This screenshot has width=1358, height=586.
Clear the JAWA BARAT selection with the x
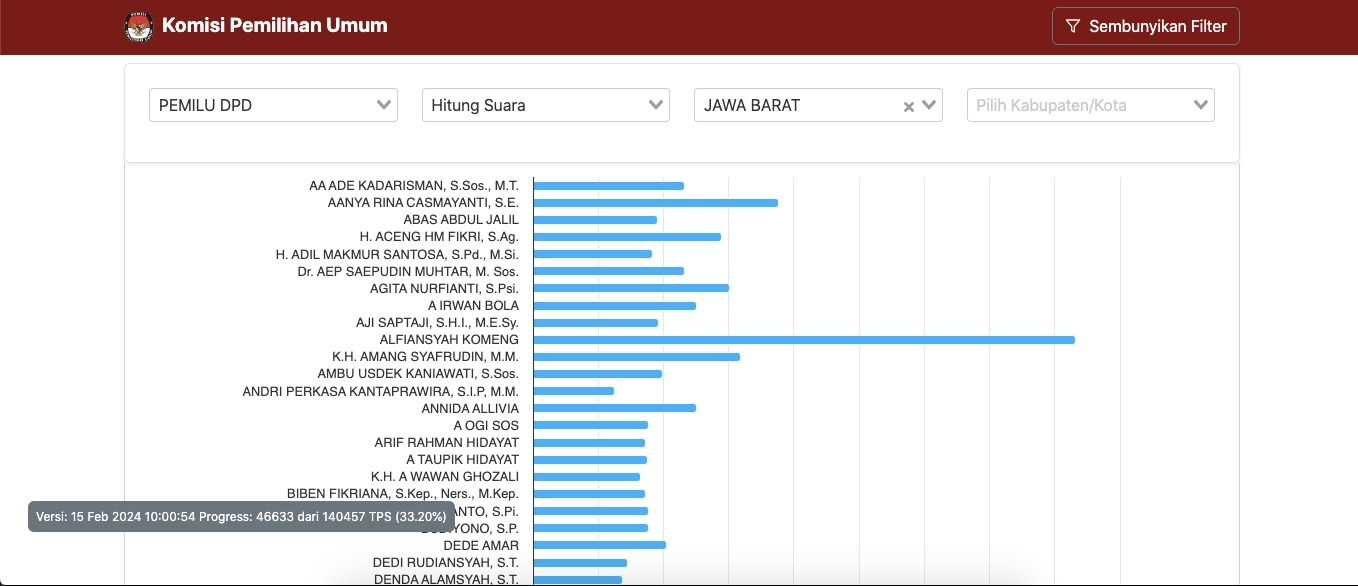[909, 106]
